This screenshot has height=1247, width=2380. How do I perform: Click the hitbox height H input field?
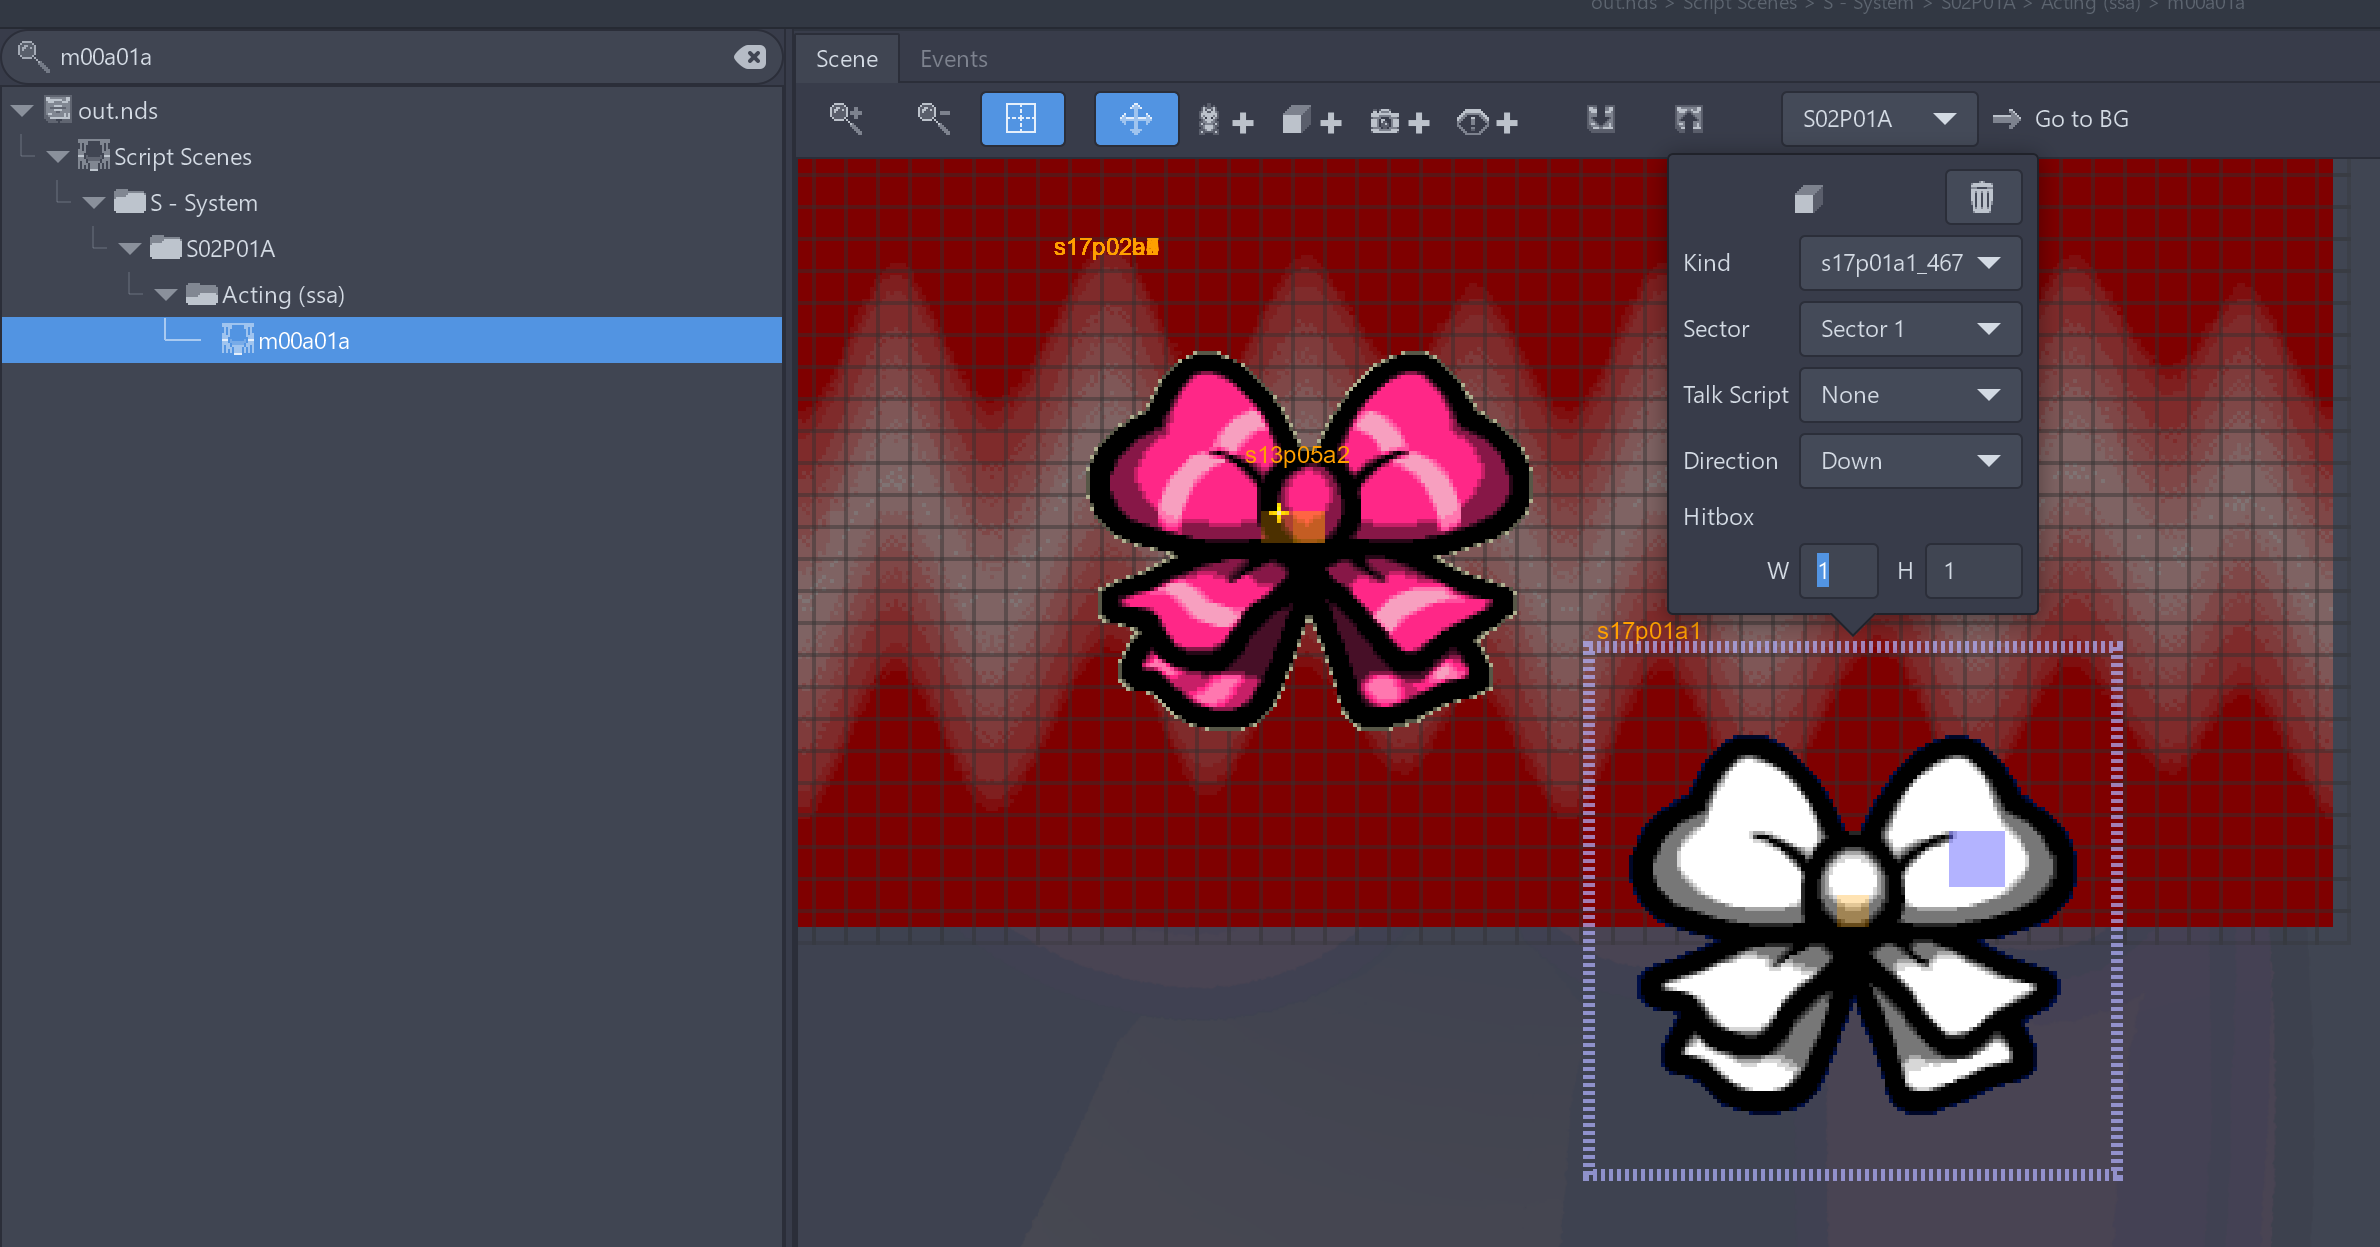coord(1972,571)
